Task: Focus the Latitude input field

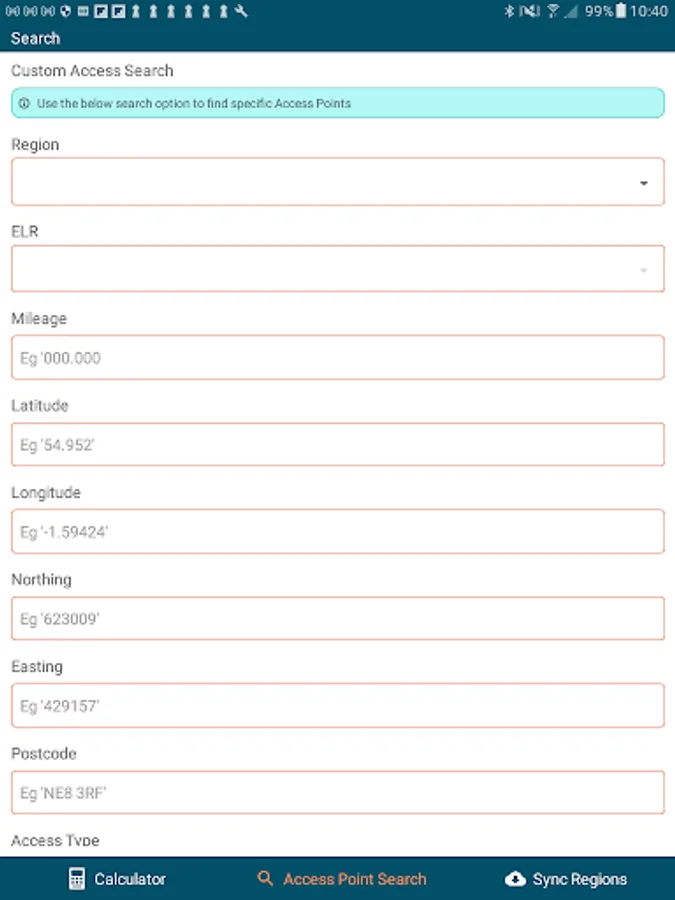Action: (x=337, y=444)
